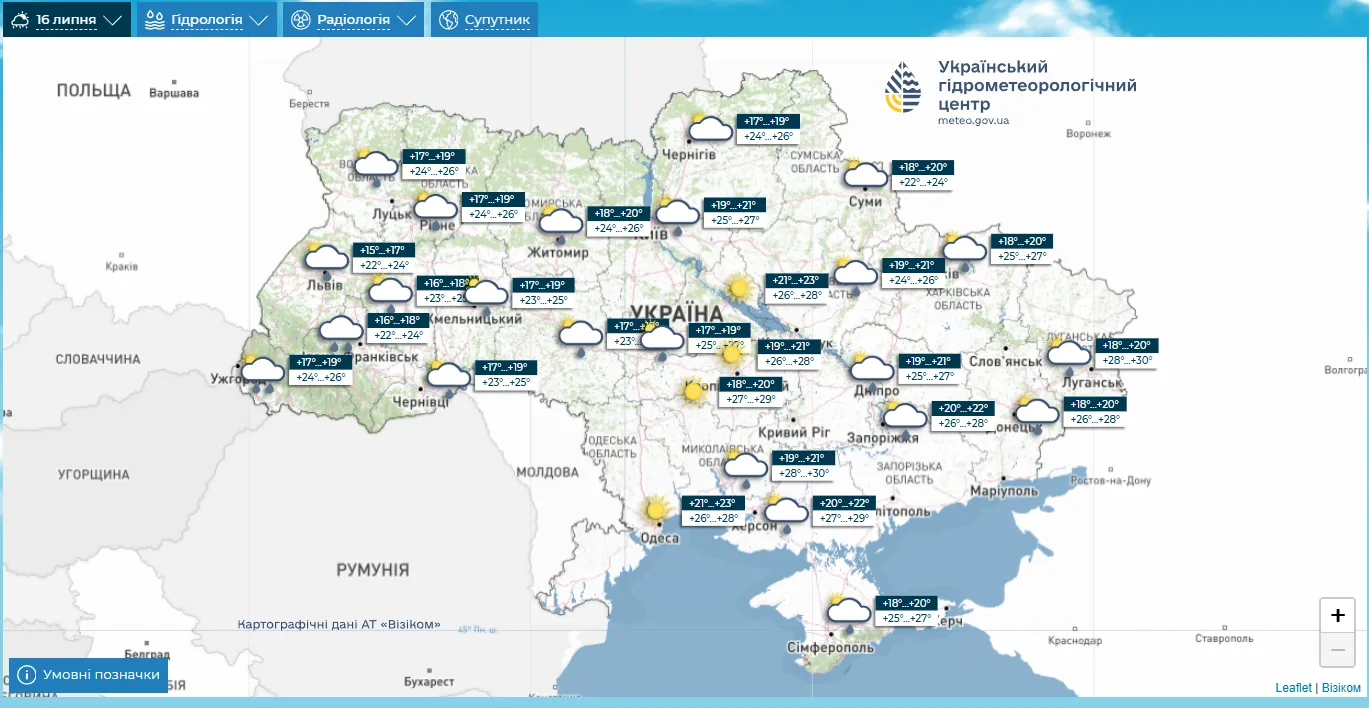The height and width of the screenshot is (708, 1369).
Task: Click Simferopol temperature label +25°...+27°
Action: pyautogui.click(x=905, y=618)
